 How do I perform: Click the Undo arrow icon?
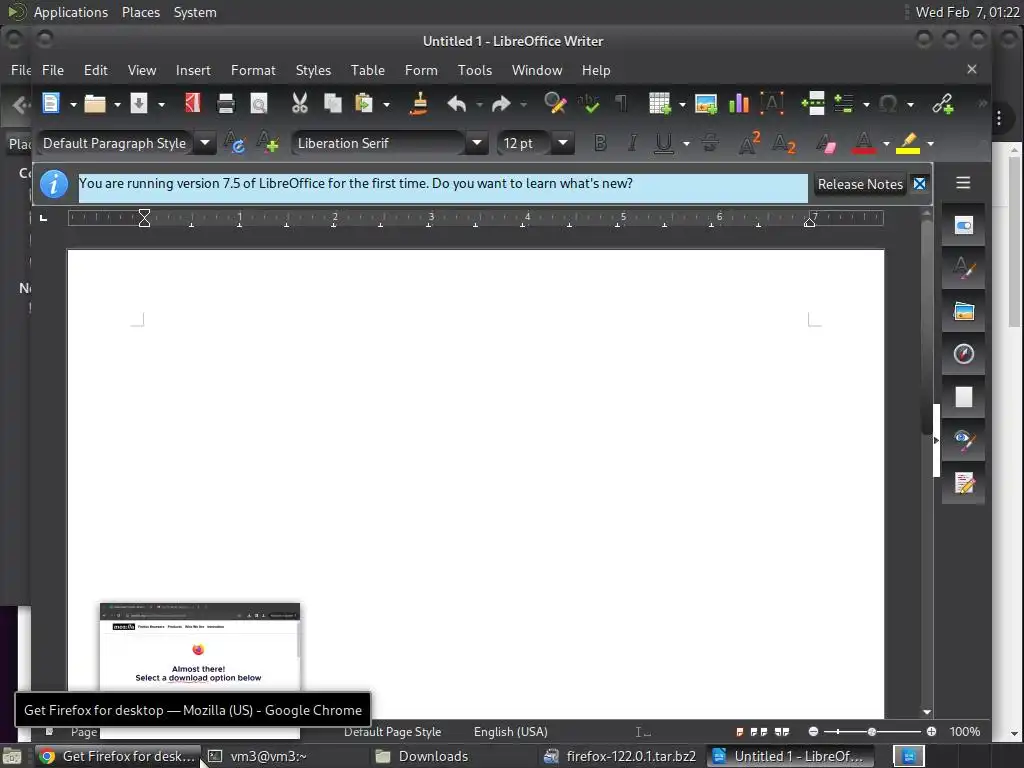(x=456, y=103)
